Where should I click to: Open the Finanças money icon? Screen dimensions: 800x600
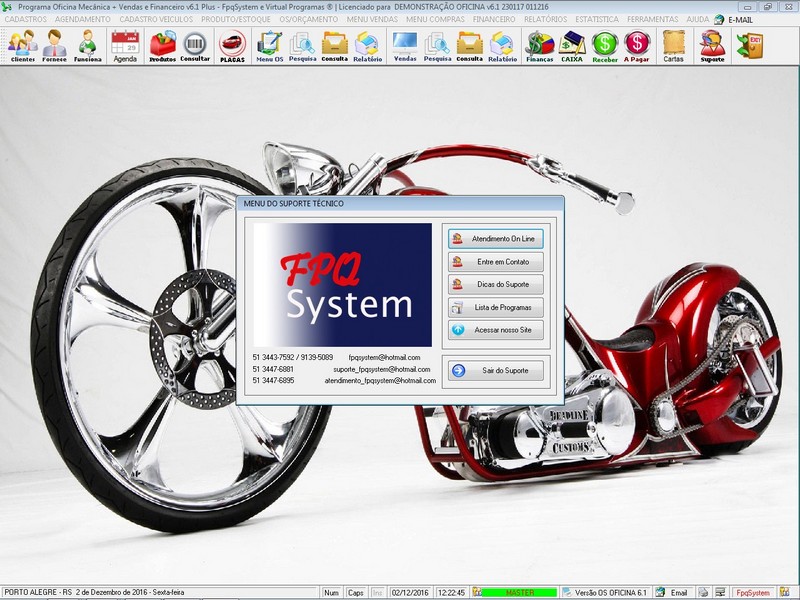540,46
